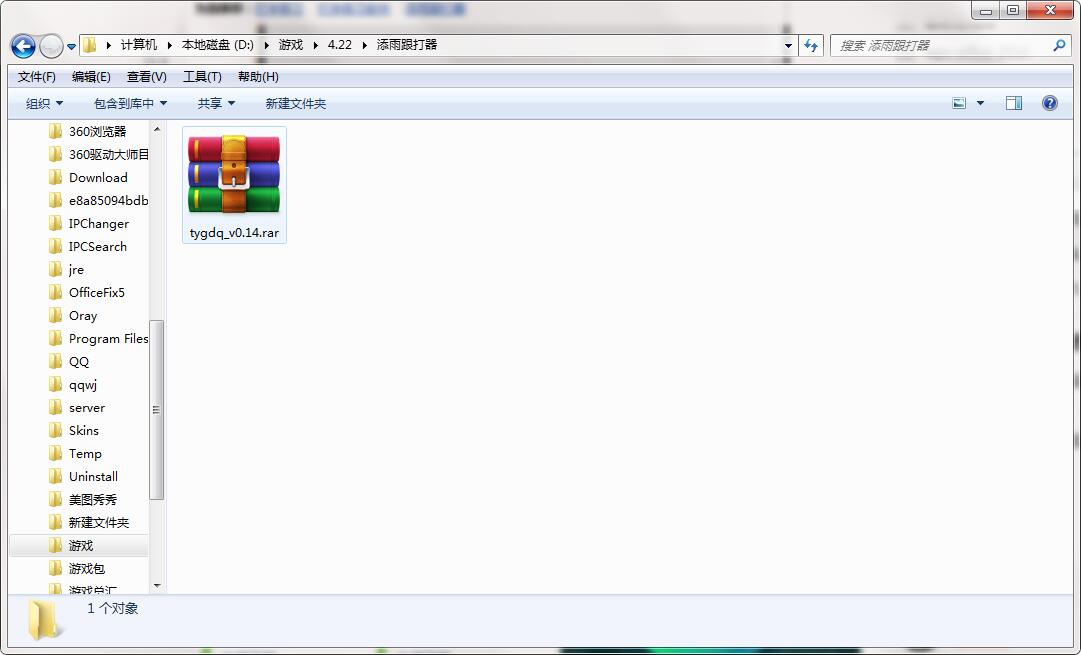Click the 新建文件夹 toolbar button
The width and height of the screenshot is (1081, 655).
point(296,103)
